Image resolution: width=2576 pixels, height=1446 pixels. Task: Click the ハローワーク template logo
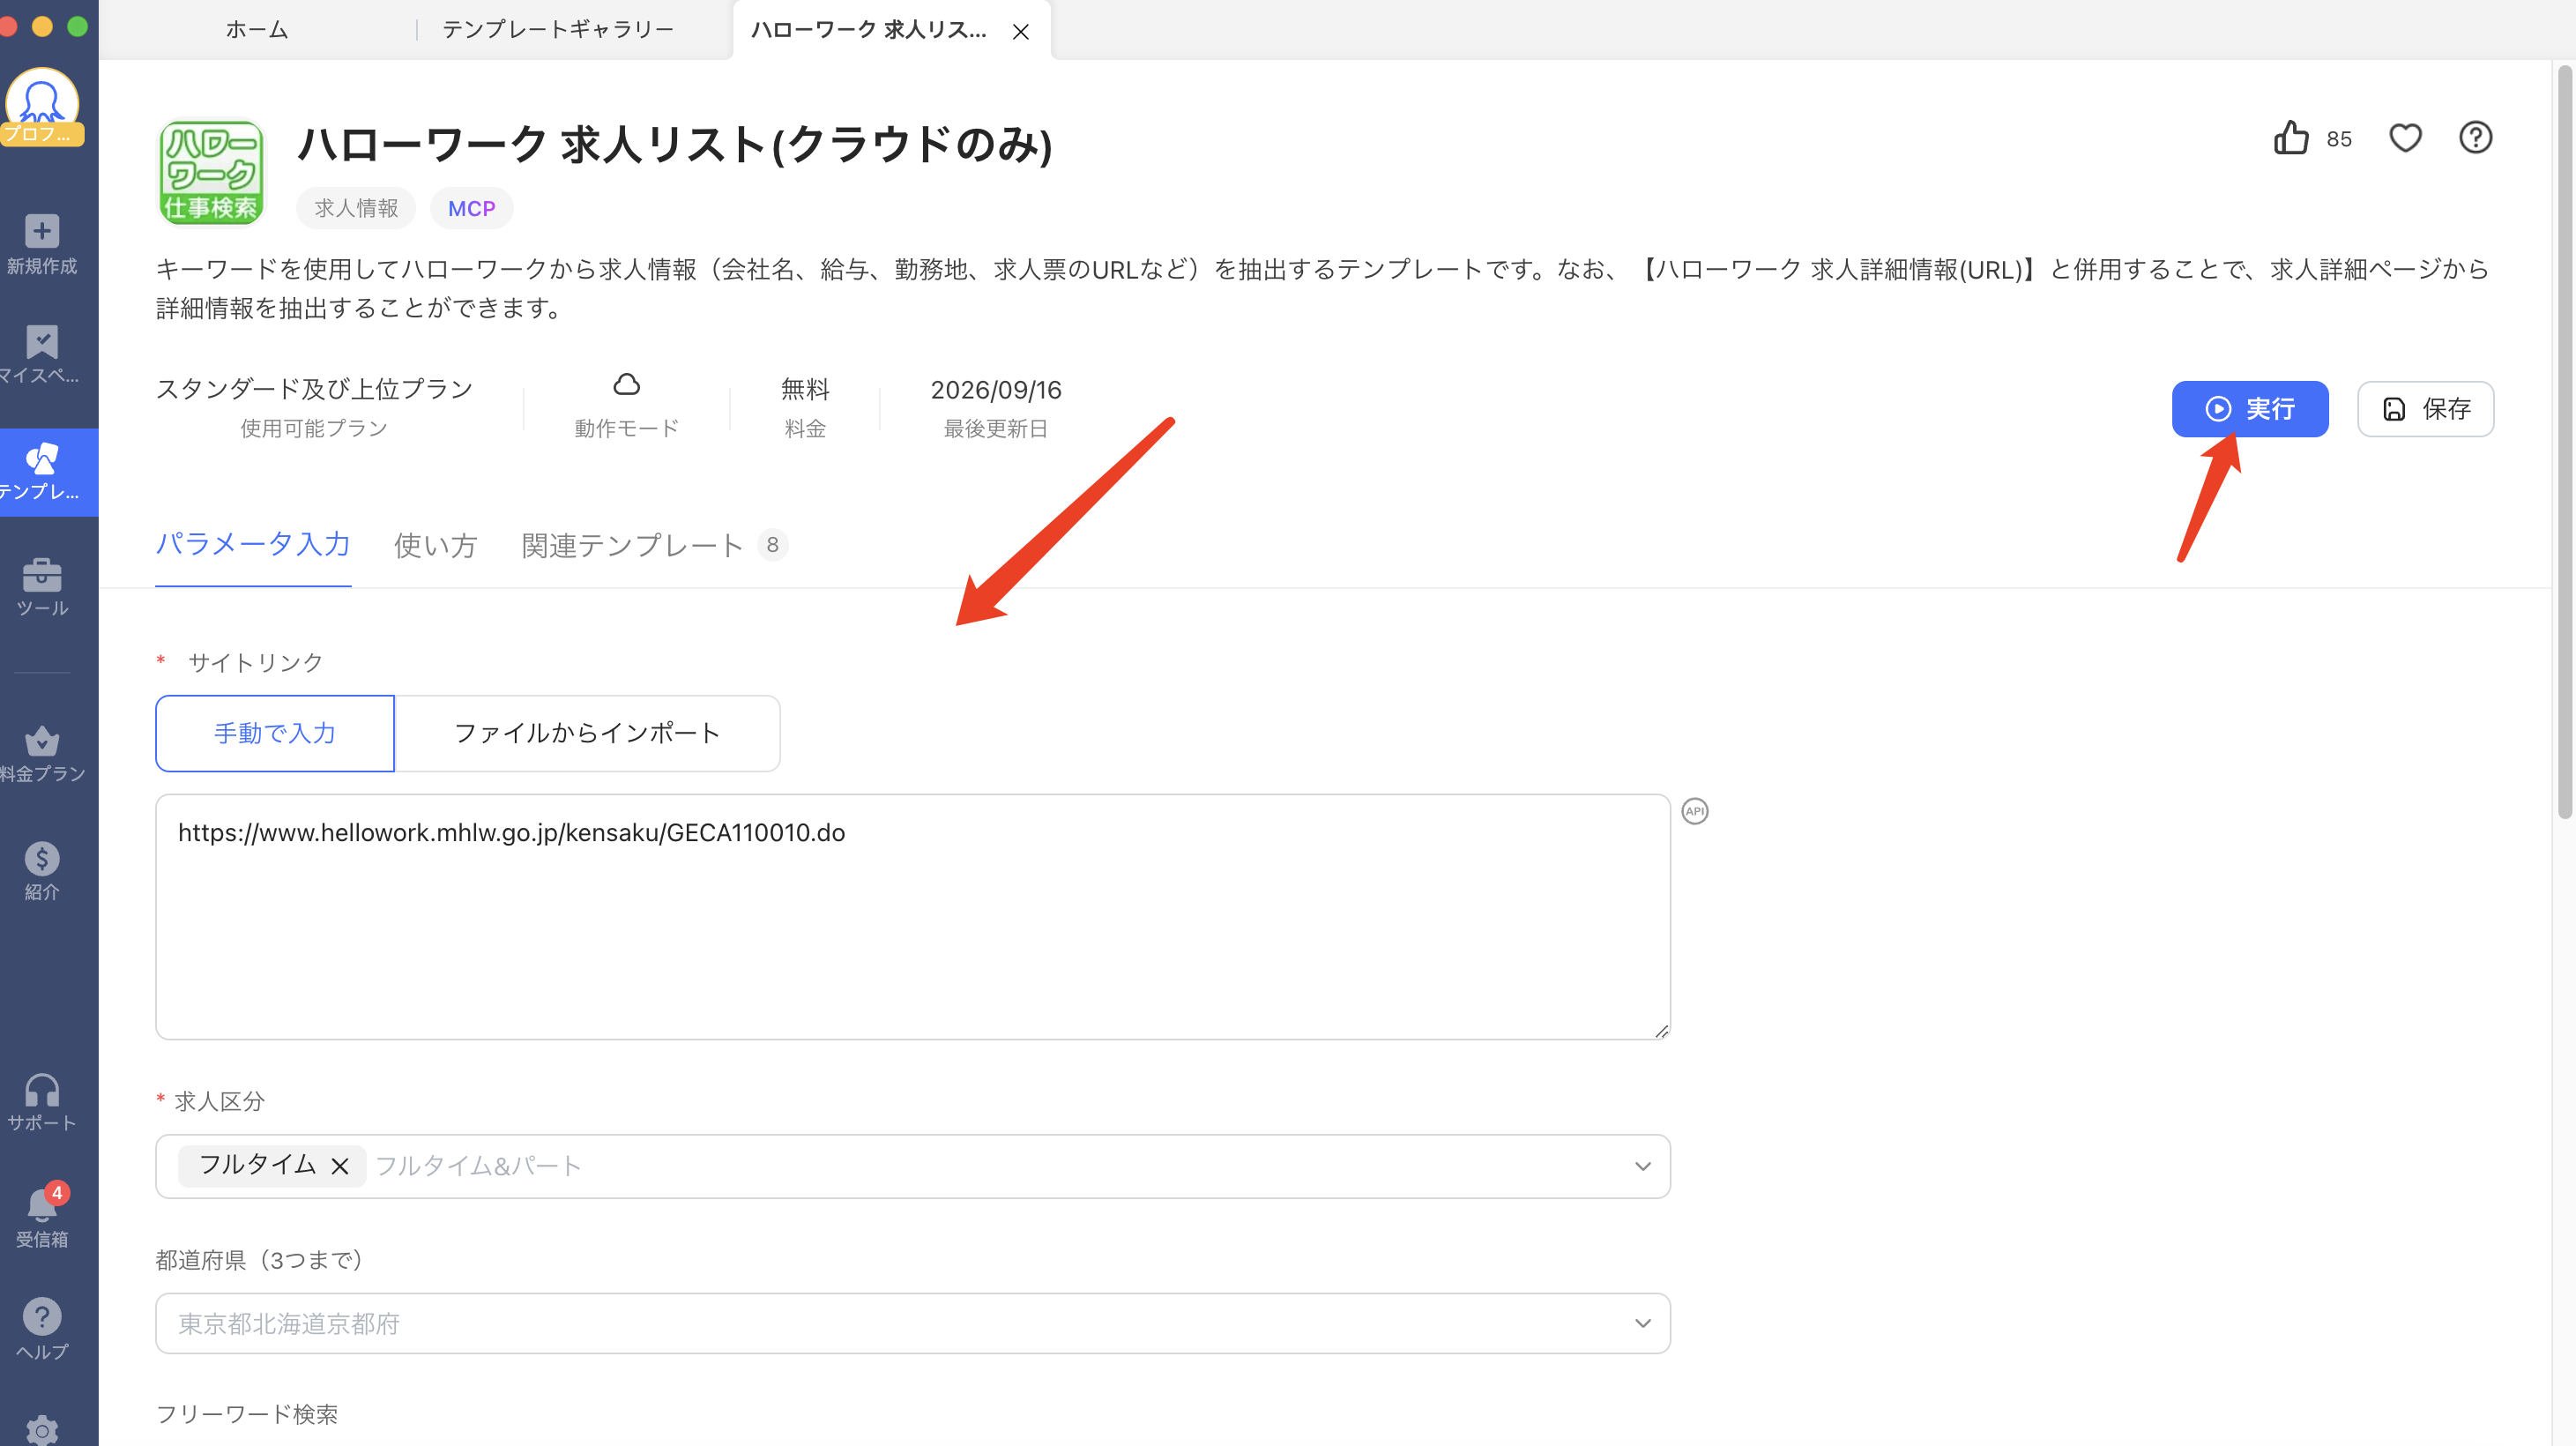[211, 172]
